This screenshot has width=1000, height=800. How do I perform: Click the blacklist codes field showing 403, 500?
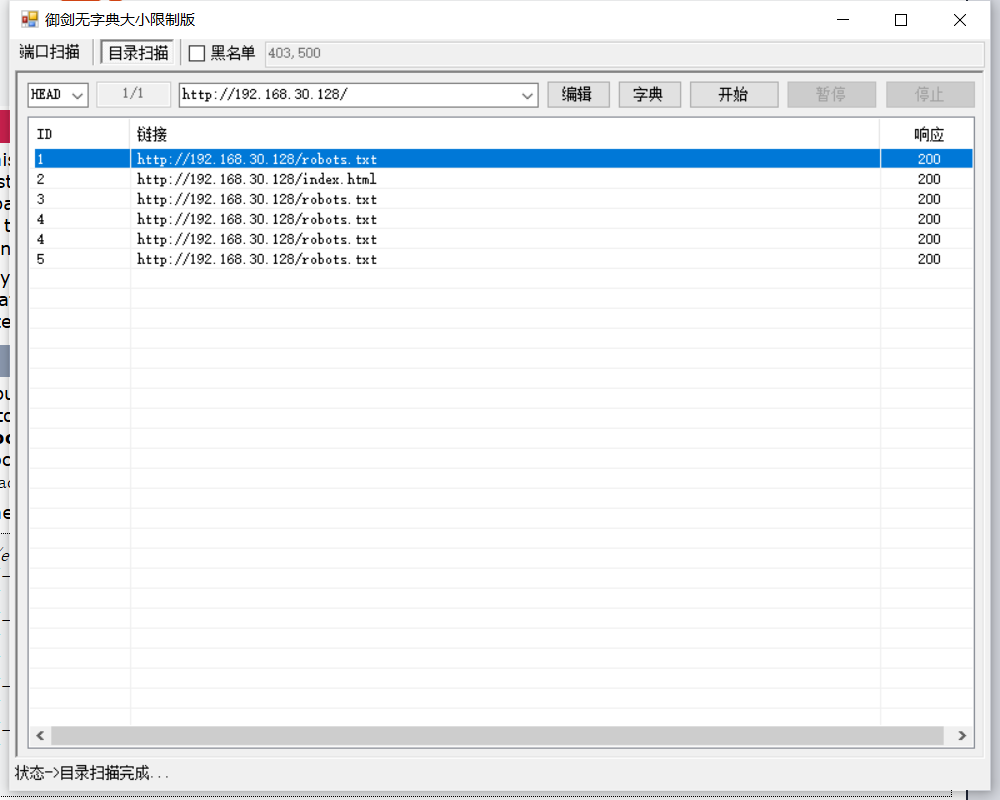(624, 53)
